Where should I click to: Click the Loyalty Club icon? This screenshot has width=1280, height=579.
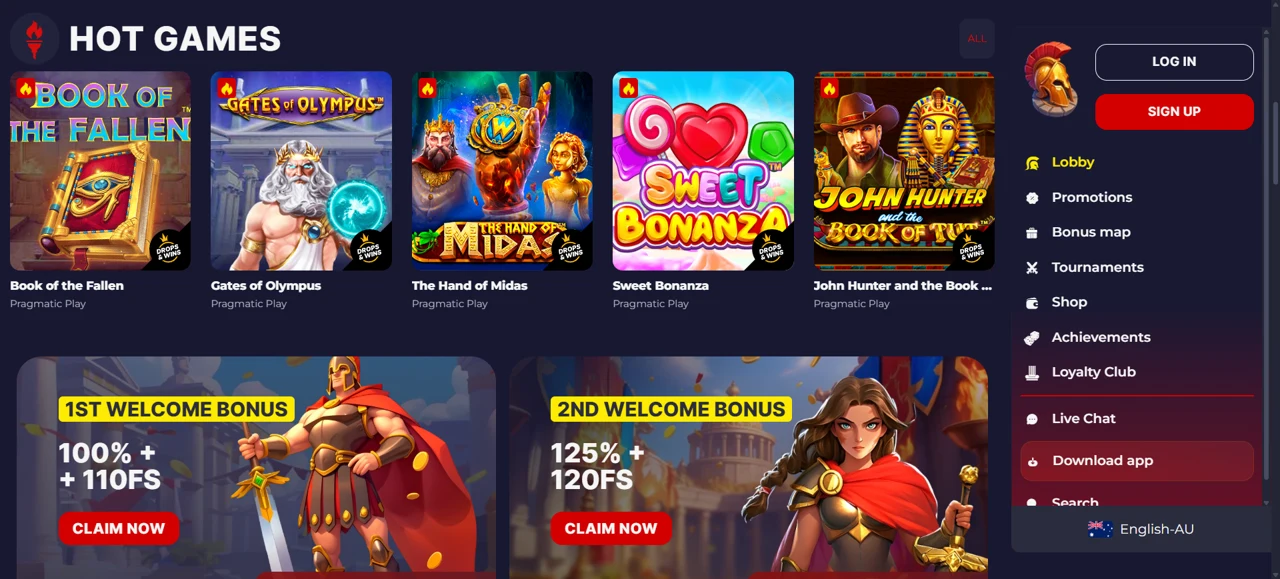coord(1032,373)
